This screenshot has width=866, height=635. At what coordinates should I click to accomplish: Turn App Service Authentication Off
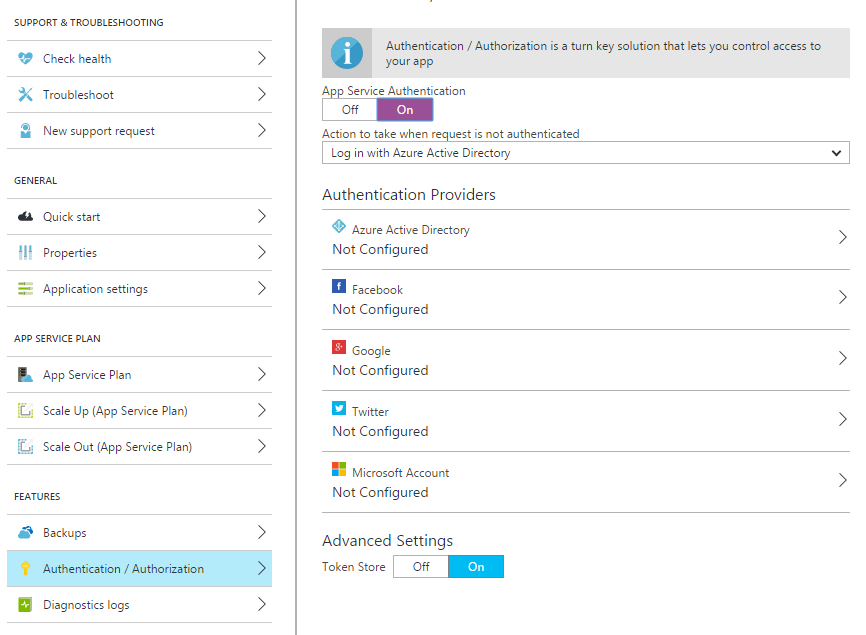pos(350,110)
